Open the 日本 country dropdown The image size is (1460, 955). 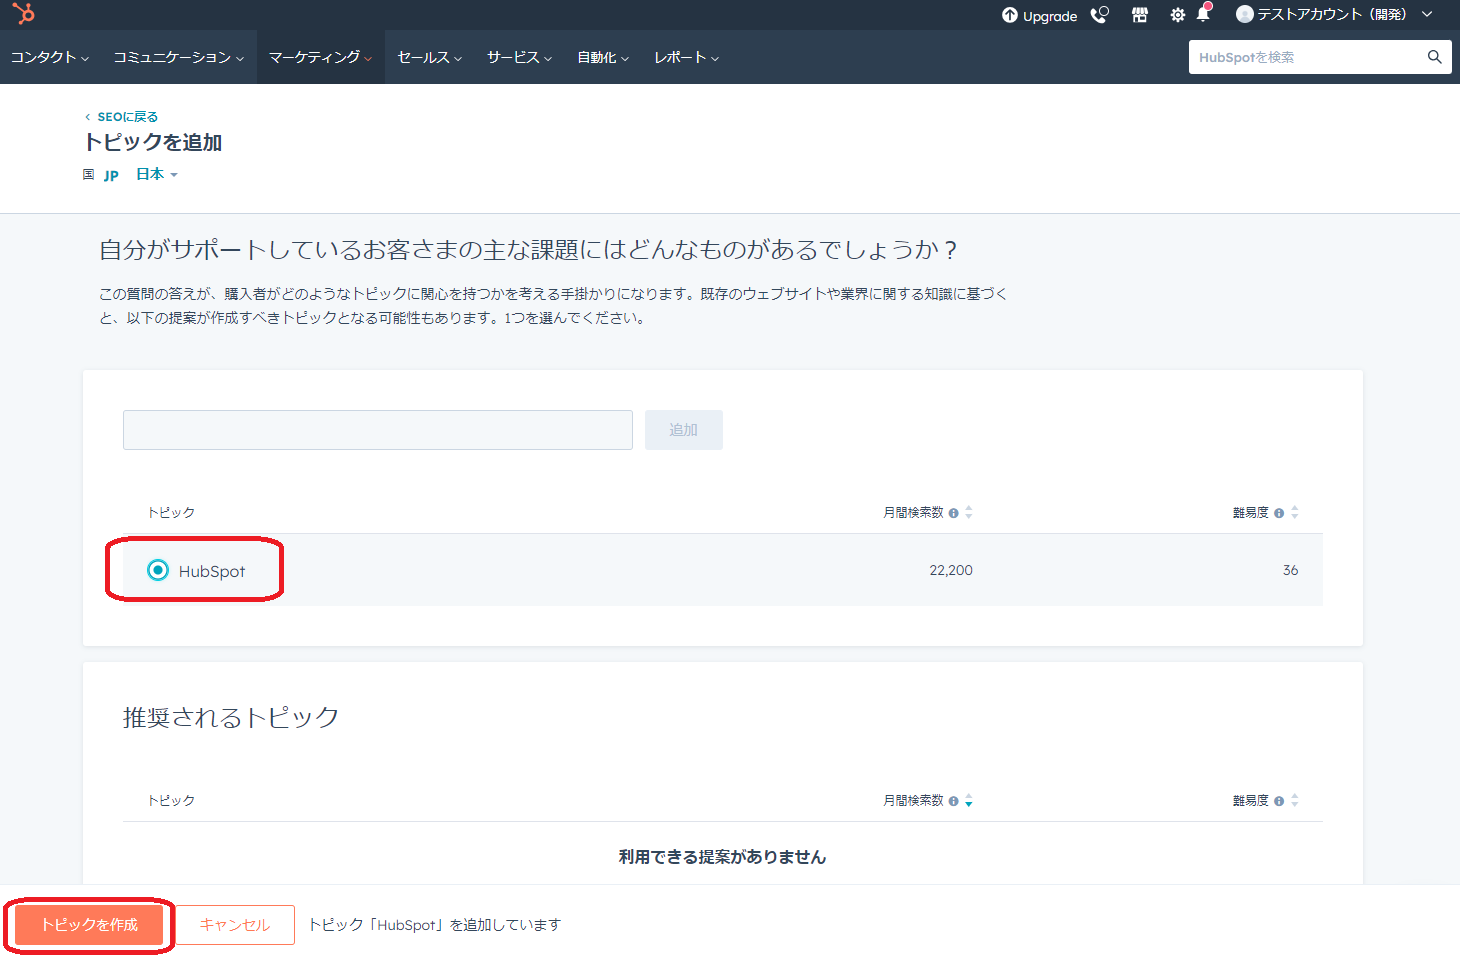157,174
